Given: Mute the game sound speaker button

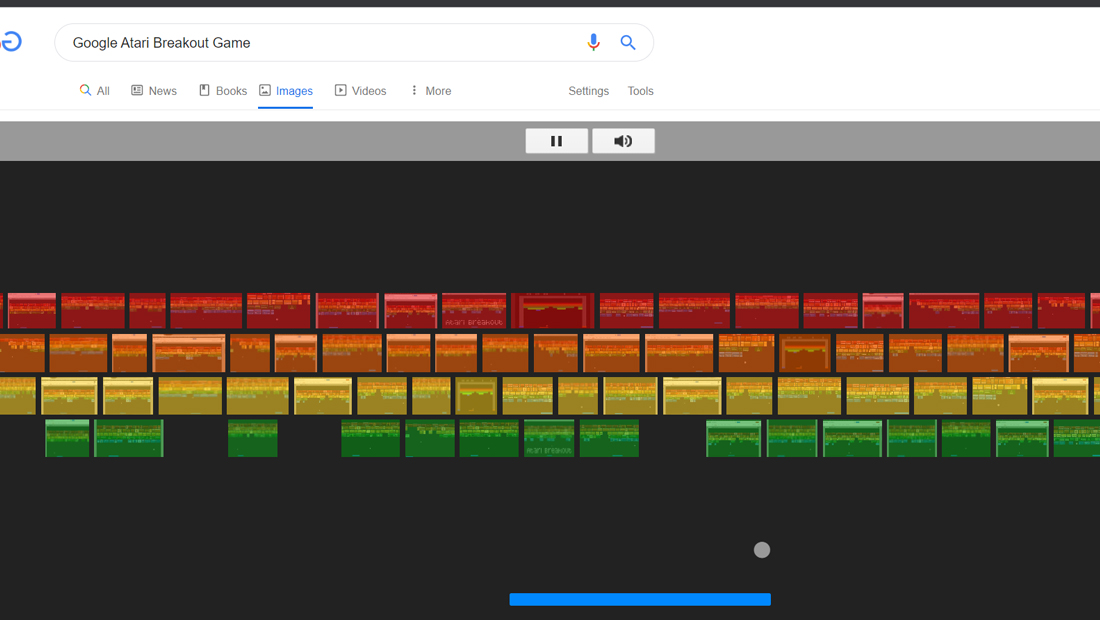Looking at the screenshot, I should tap(623, 141).
